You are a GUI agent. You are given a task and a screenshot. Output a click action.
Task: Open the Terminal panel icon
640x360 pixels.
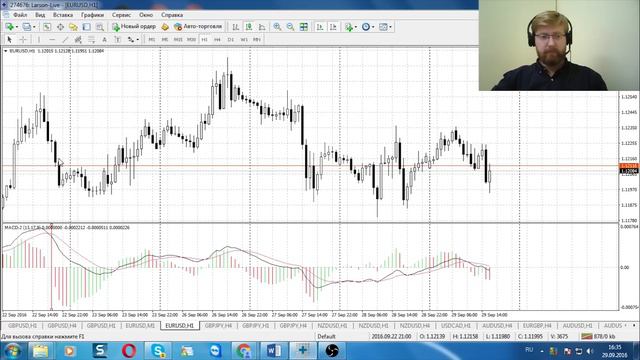[87, 27]
